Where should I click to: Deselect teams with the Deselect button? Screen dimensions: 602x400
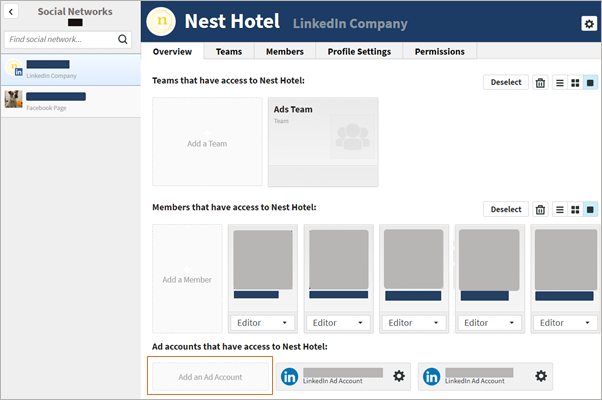coord(506,82)
